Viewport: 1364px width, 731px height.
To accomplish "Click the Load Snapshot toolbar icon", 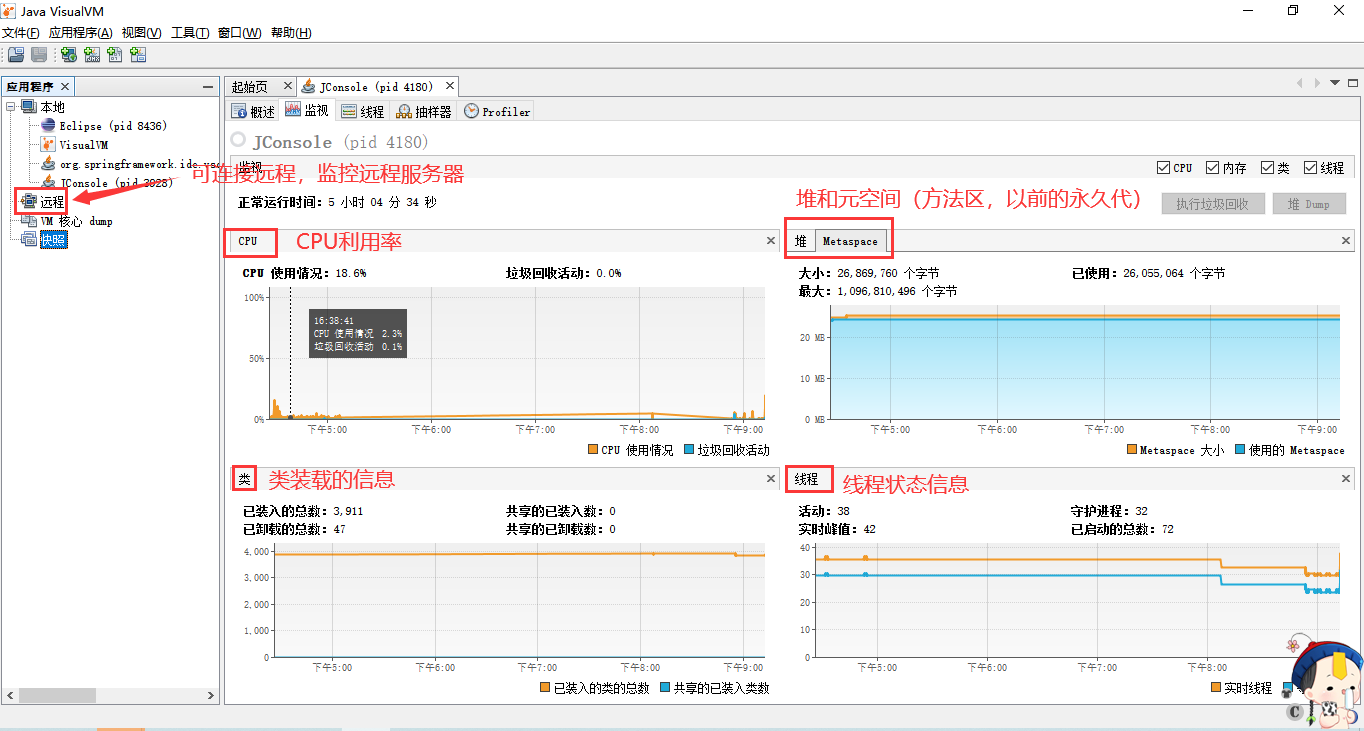I will pyautogui.click(x=16, y=55).
